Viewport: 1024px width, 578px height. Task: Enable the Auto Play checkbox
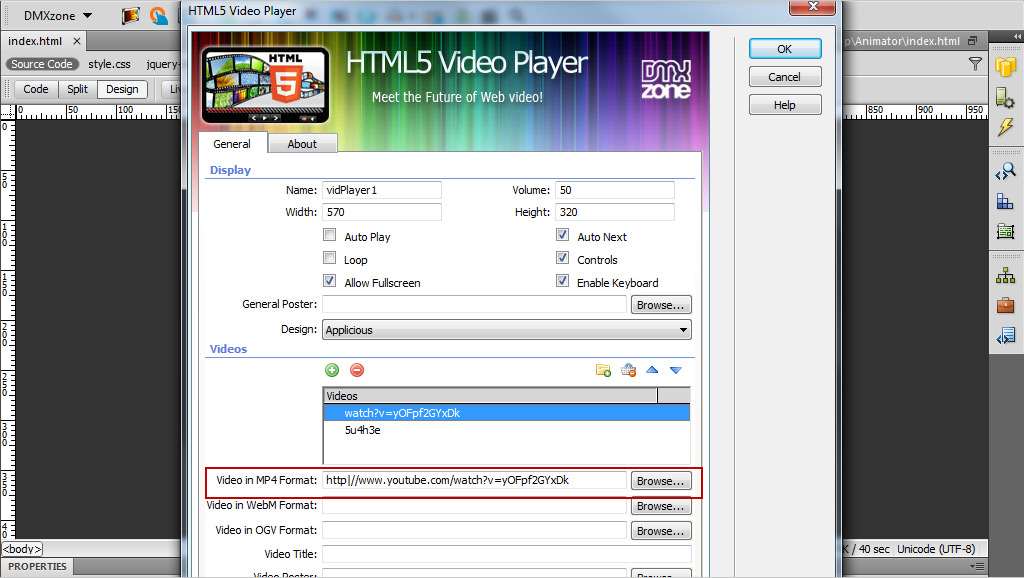330,235
